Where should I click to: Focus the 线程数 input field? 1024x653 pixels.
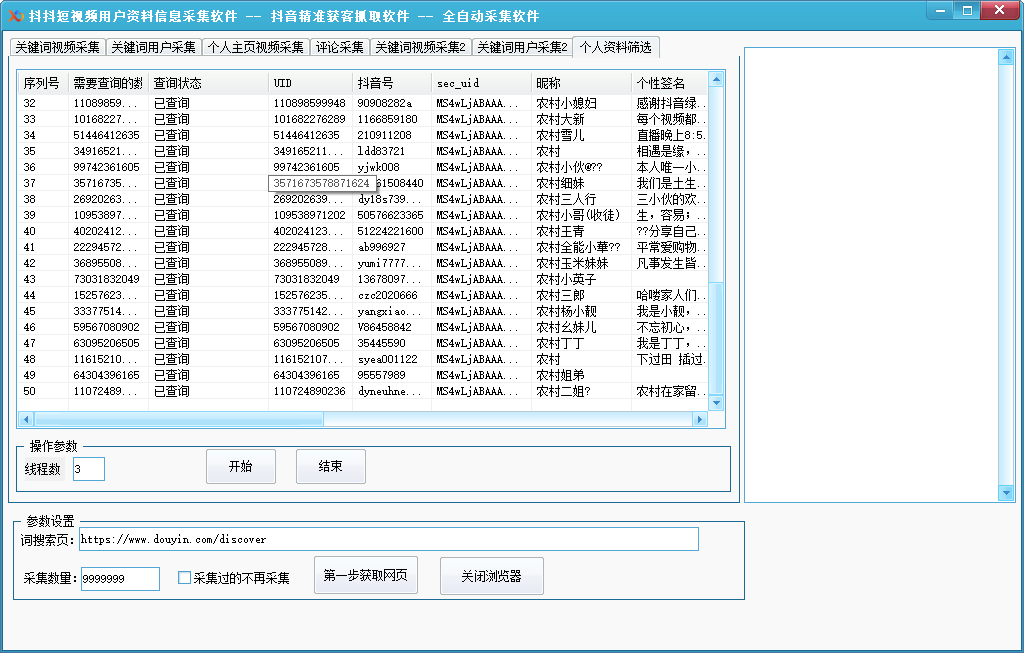pos(89,469)
